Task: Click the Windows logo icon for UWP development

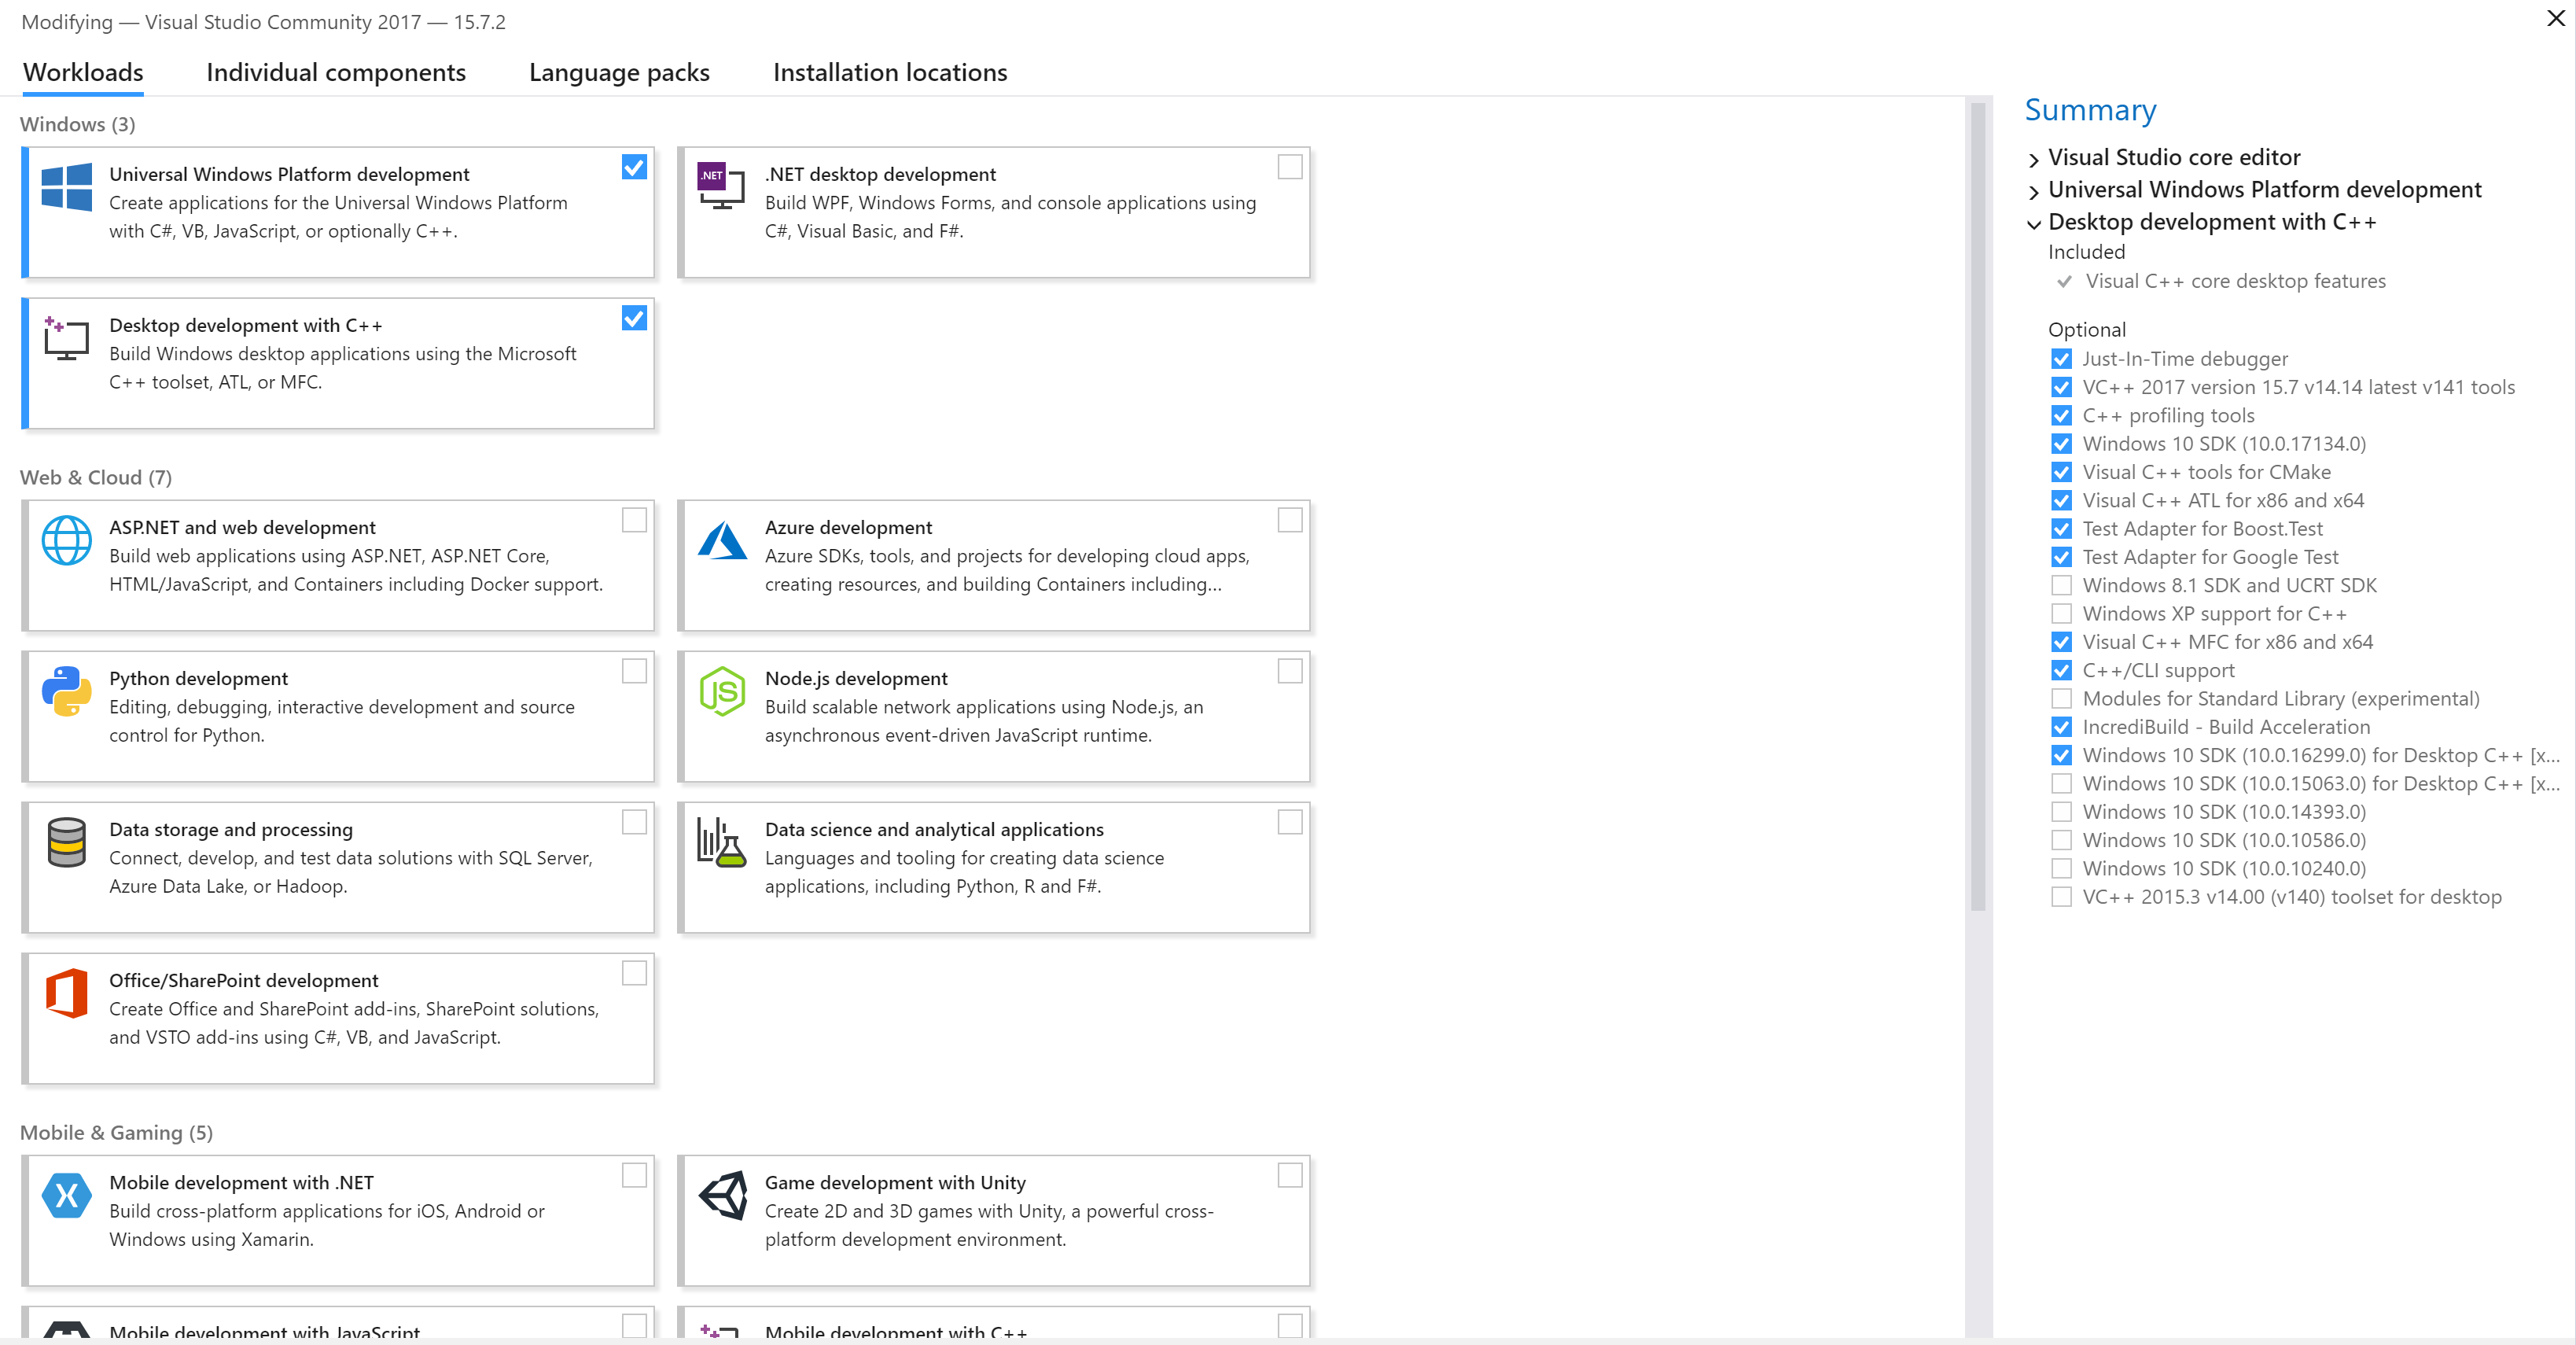Action: tap(66, 187)
